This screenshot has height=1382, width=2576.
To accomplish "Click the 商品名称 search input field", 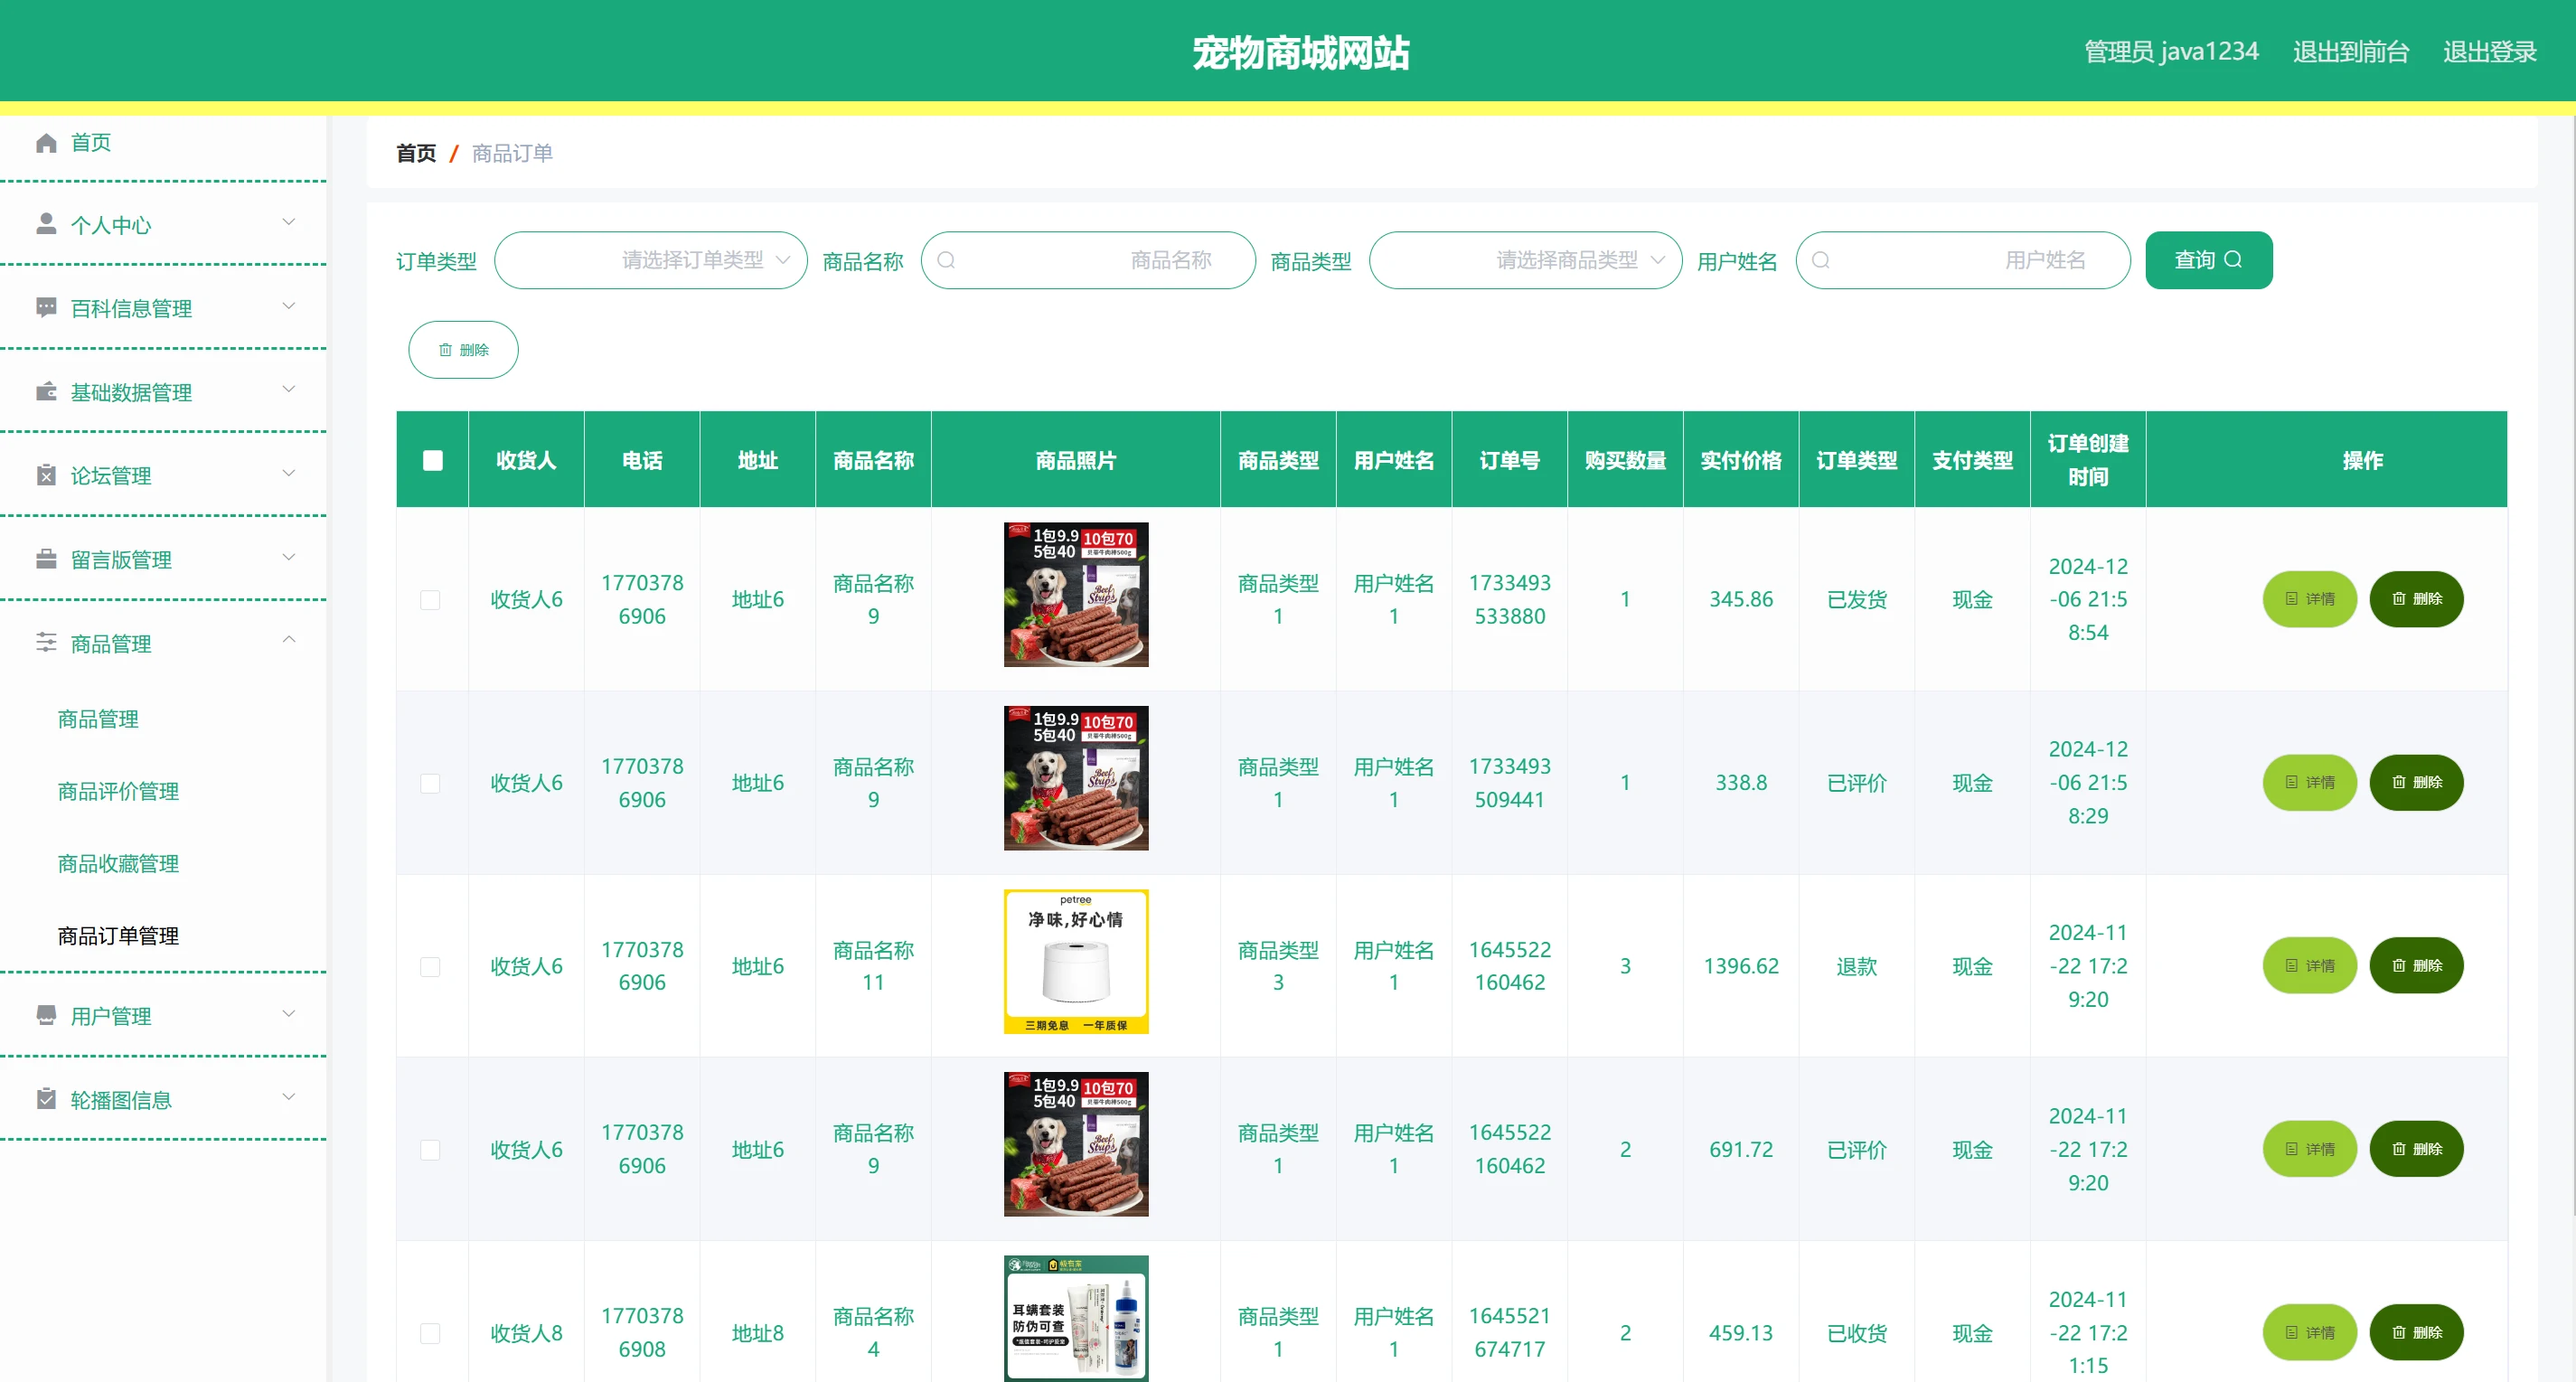I will 1088,260.
